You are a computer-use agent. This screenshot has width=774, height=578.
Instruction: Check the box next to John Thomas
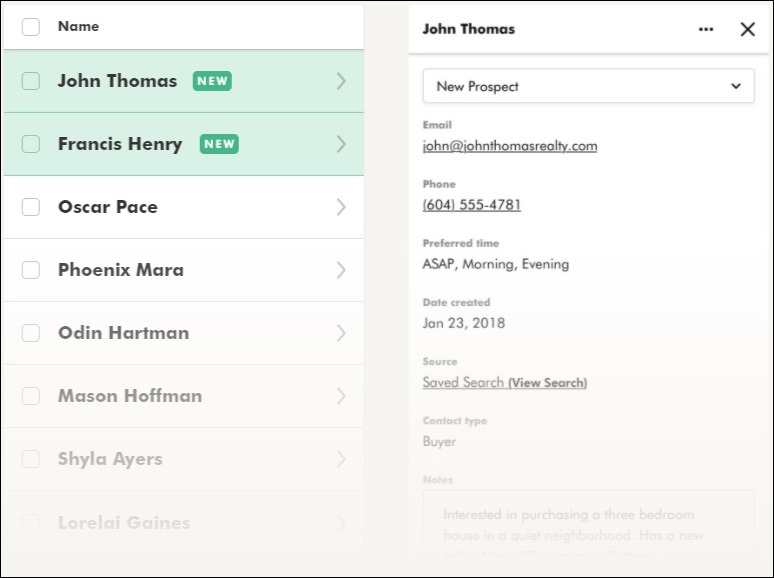31,81
